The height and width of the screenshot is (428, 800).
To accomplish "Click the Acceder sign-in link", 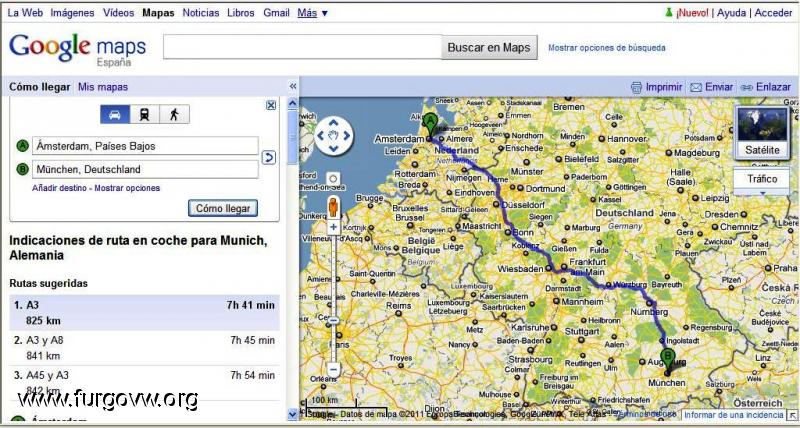I will tap(773, 13).
